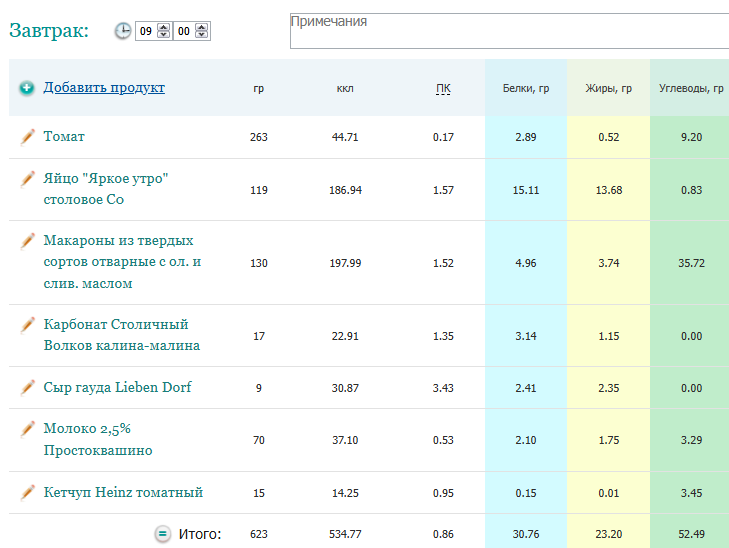Edit Томат row with pencil icon
Image resolution: width=729 pixels, height=548 pixels.
tap(27, 137)
